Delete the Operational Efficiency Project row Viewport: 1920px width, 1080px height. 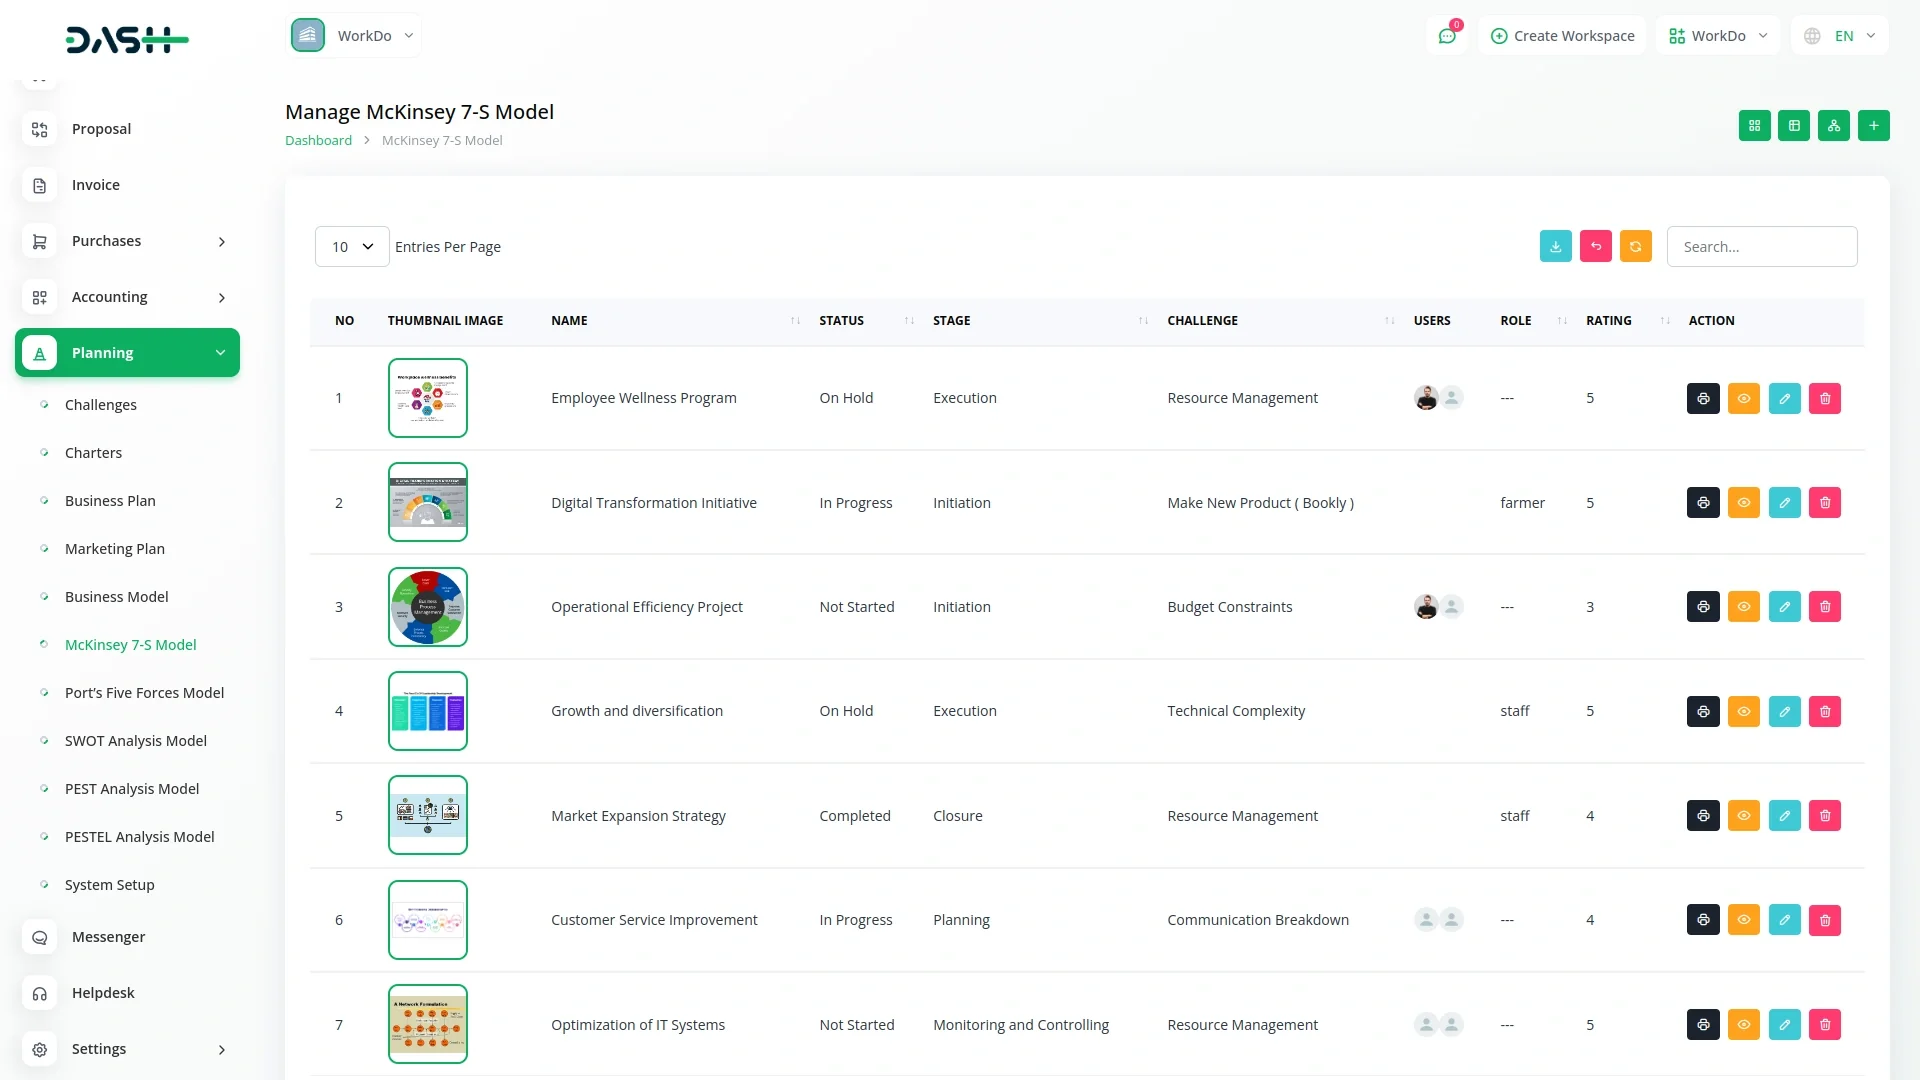1824,607
